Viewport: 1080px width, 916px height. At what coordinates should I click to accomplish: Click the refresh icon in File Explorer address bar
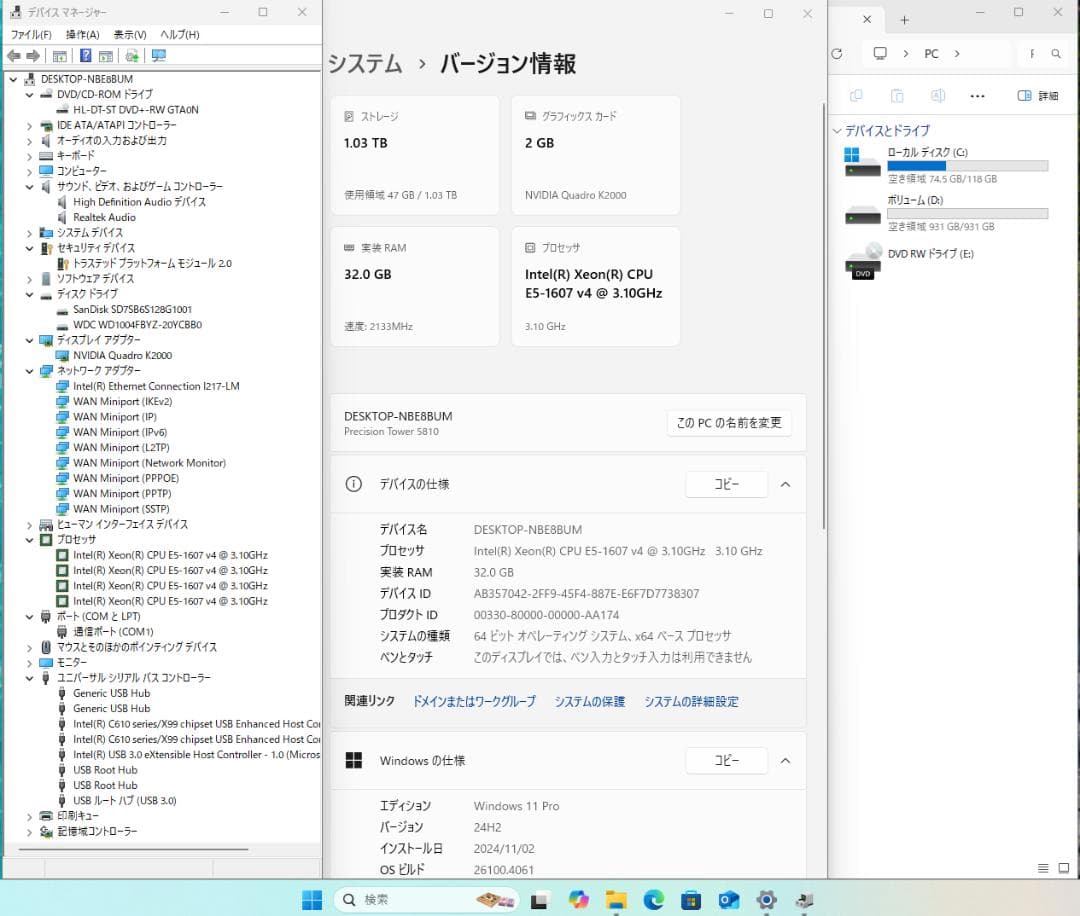(837, 54)
